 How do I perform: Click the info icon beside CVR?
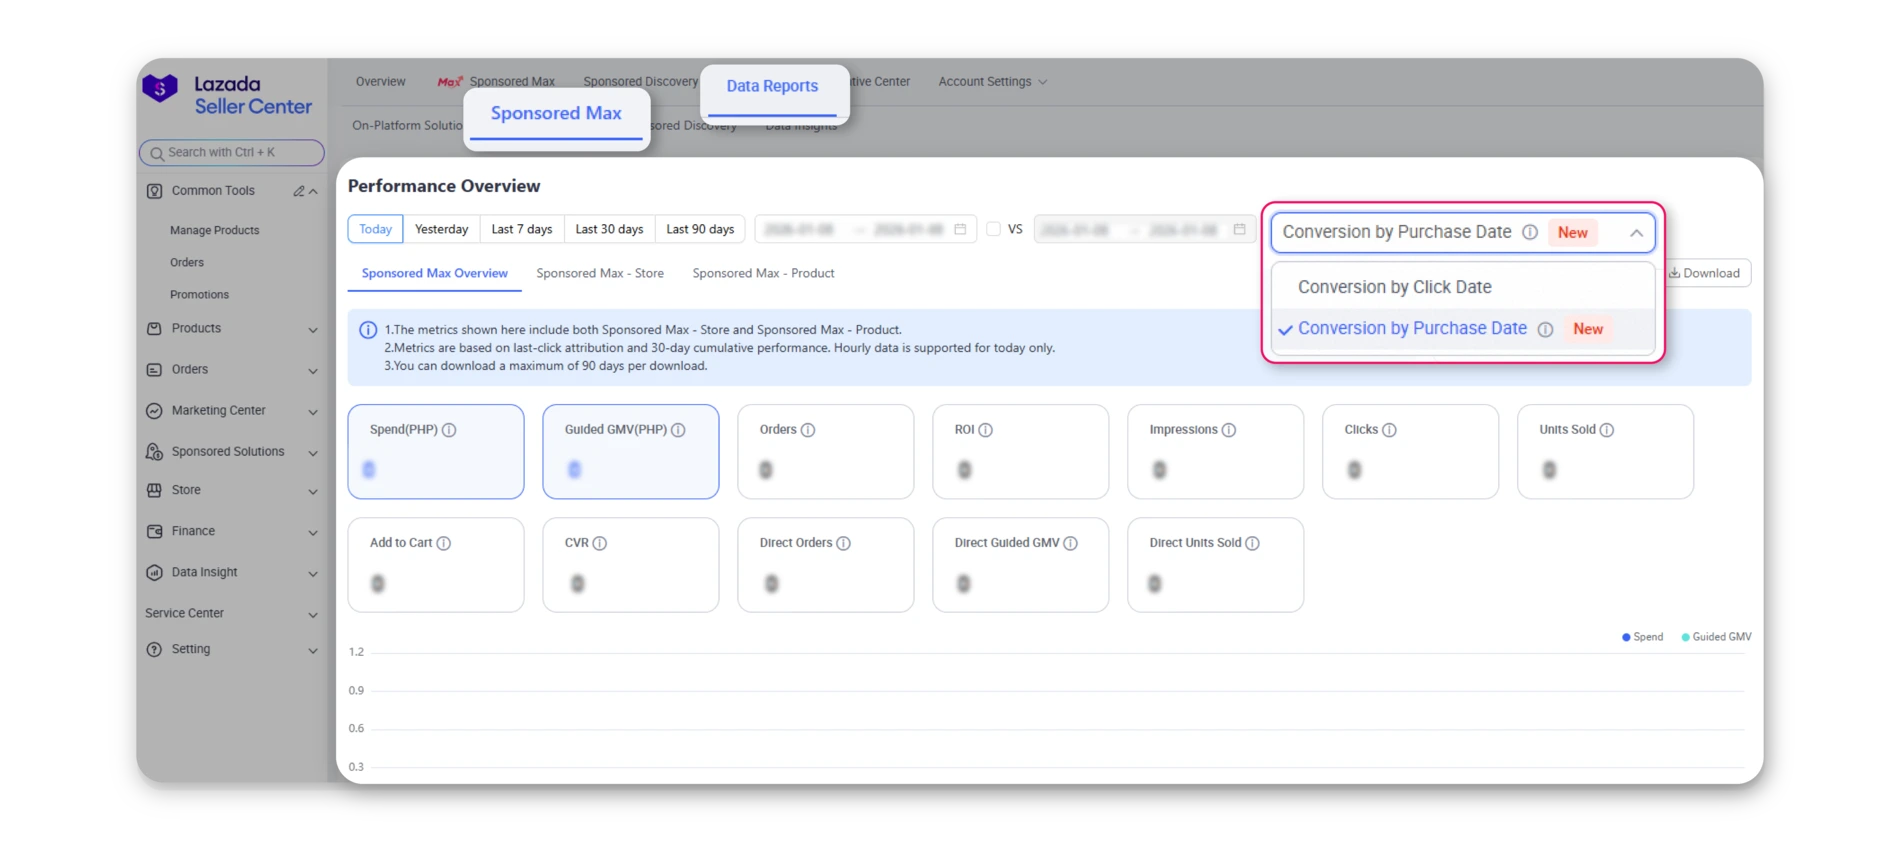pos(599,544)
